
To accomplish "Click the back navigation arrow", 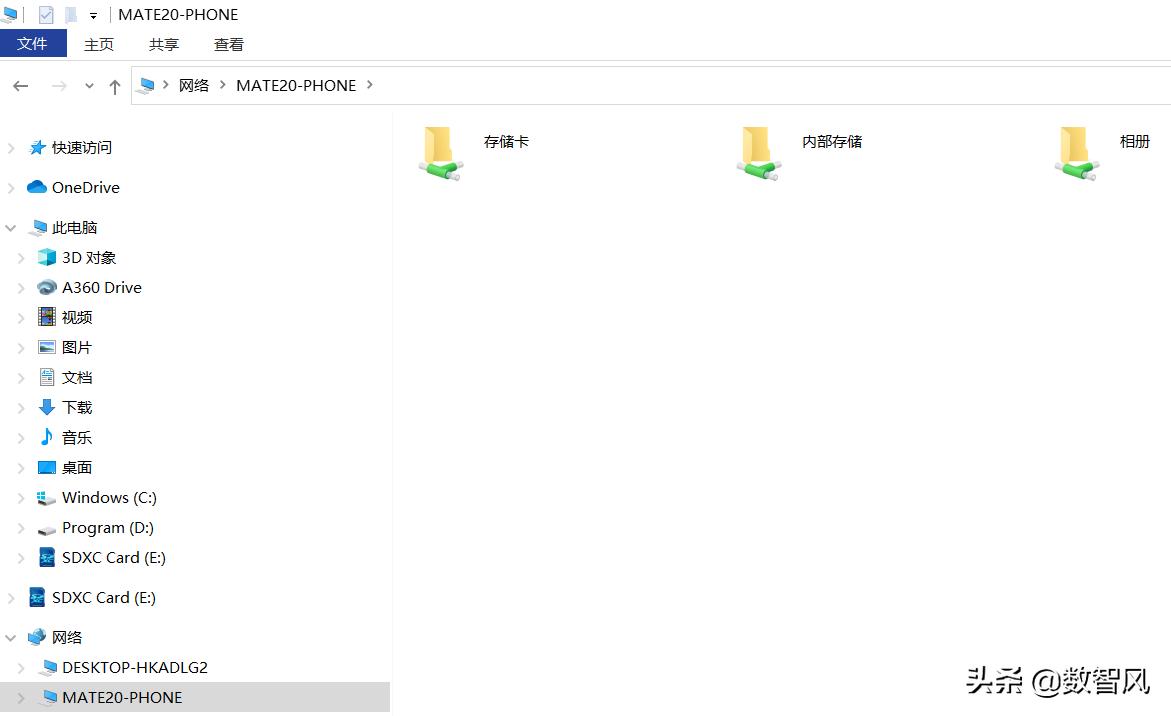I will (x=20, y=86).
